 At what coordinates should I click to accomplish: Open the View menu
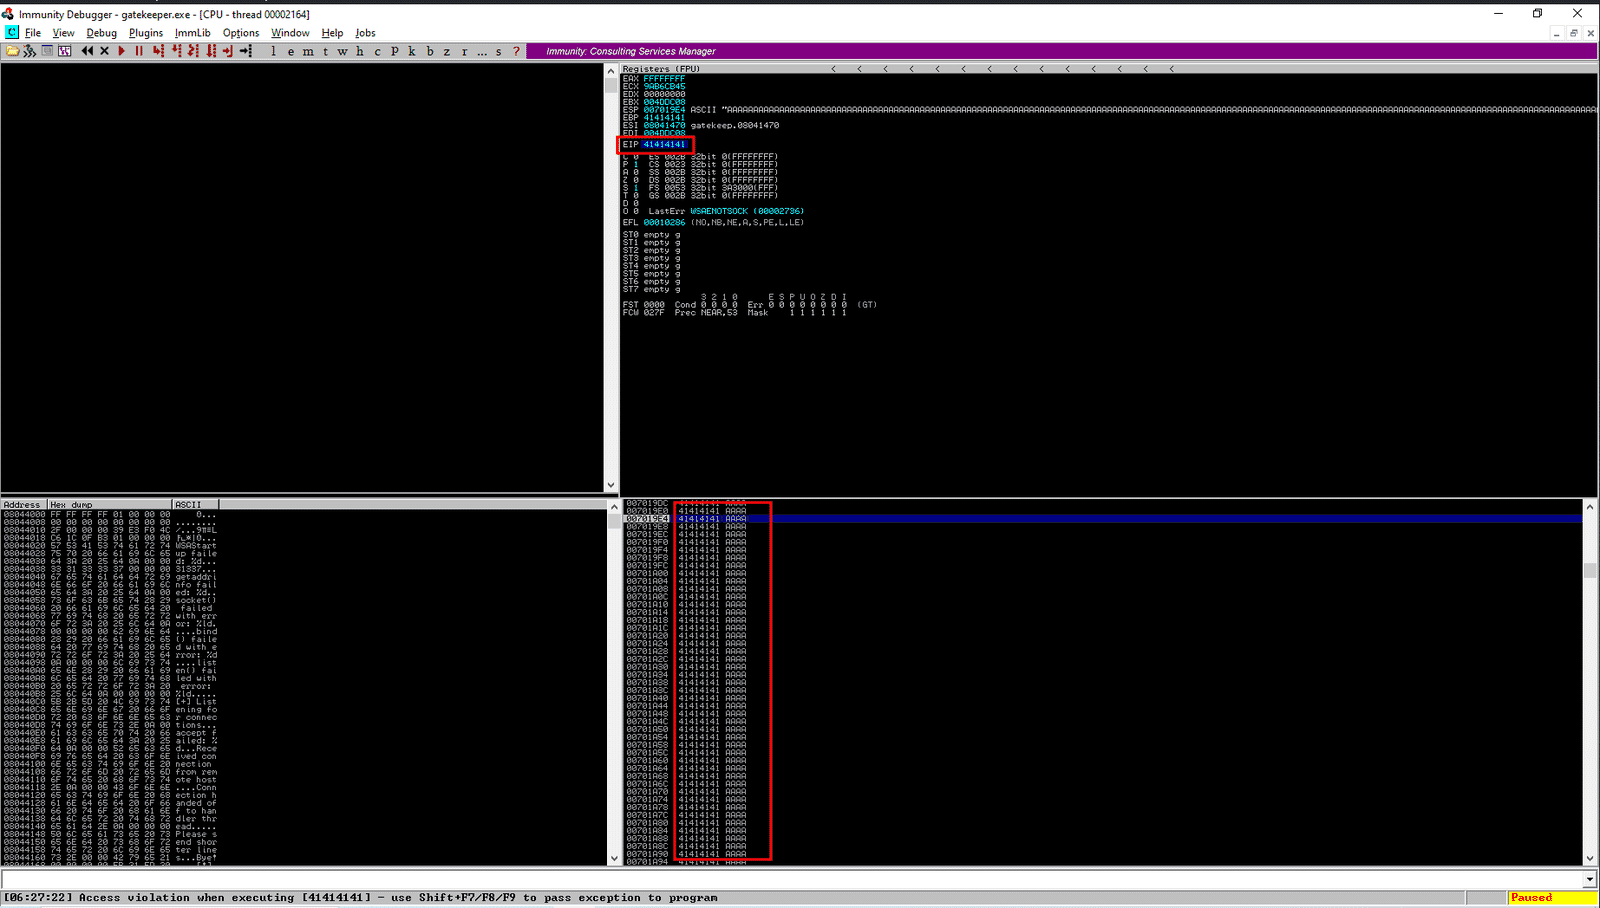click(x=63, y=33)
